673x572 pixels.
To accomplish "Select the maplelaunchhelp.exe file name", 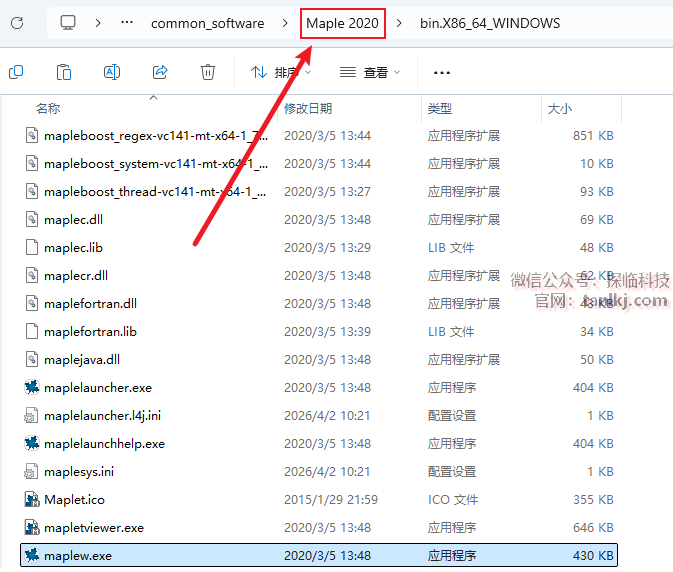I will pyautogui.click(x=104, y=444).
